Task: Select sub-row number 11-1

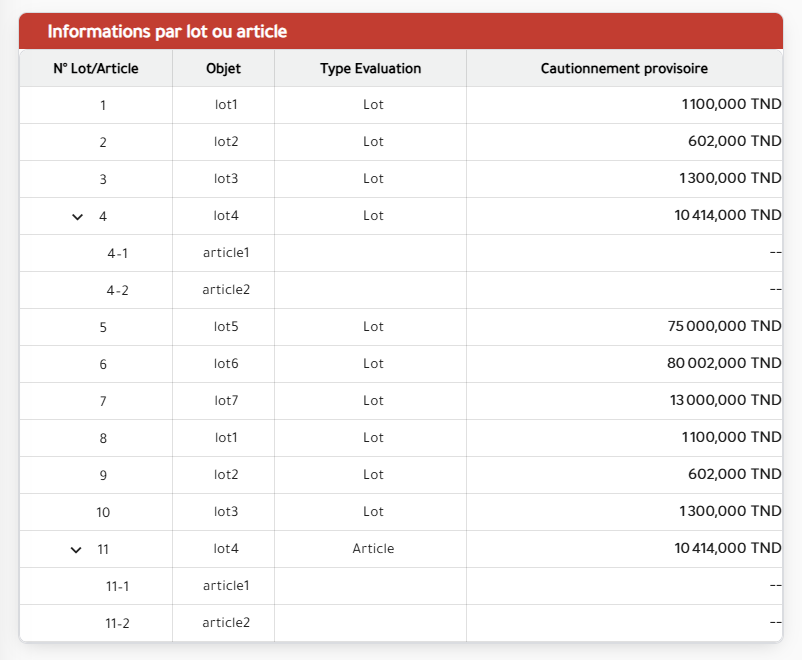Action: point(117,586)
